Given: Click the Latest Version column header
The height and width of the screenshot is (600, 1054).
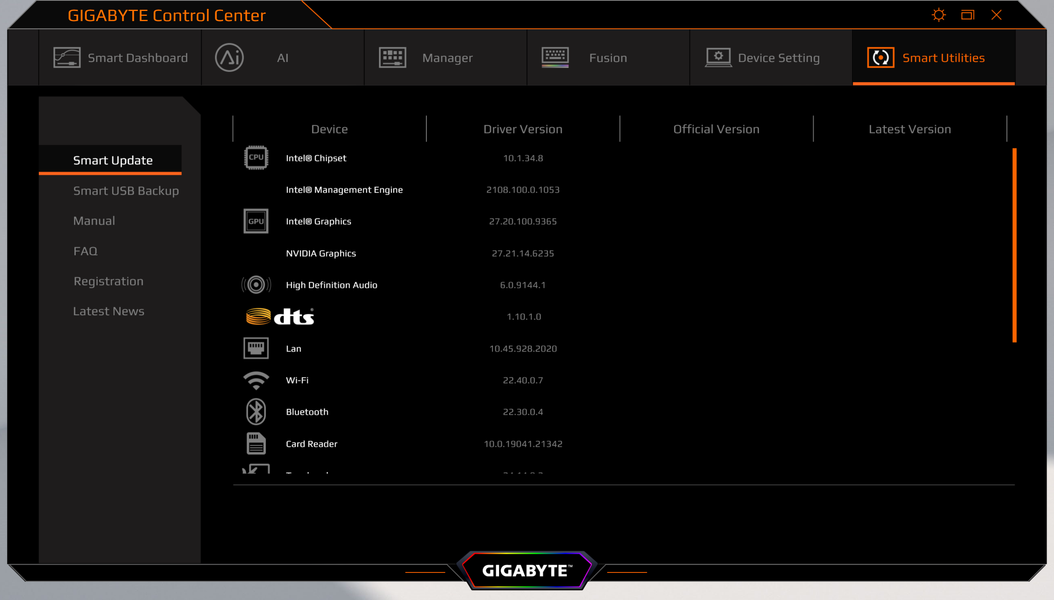Looking at the screenshot, I should pyautogui.click(x=910, y=129).
